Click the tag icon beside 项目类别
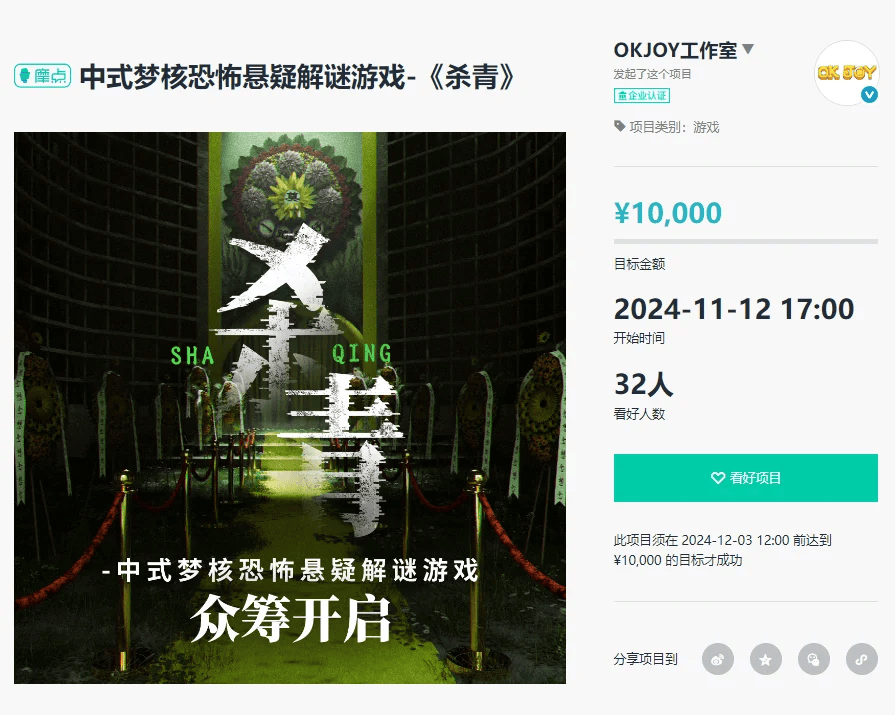895x715 pixels. point(619,126)
